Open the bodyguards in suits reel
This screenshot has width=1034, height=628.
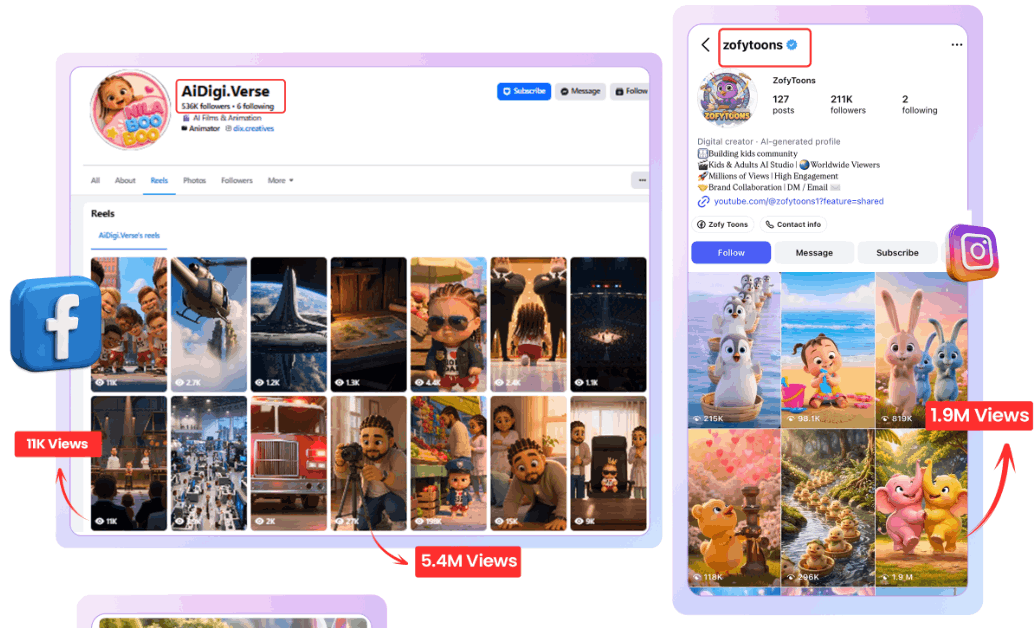[528, 325]
